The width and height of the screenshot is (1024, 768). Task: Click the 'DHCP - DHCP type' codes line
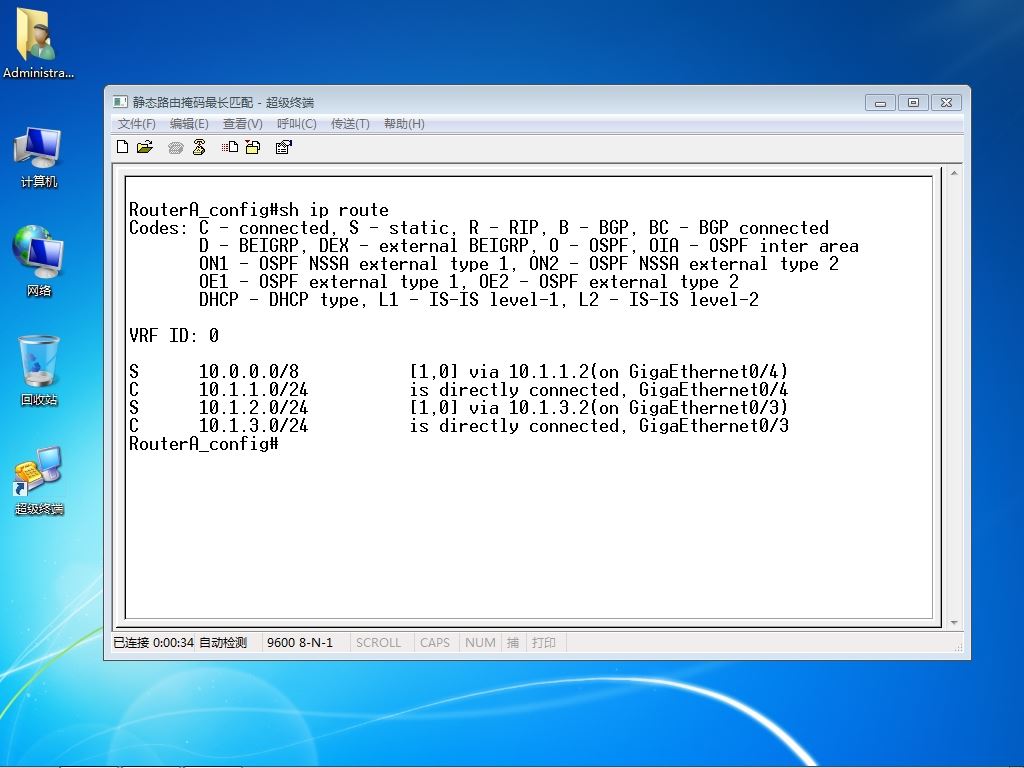479,300
